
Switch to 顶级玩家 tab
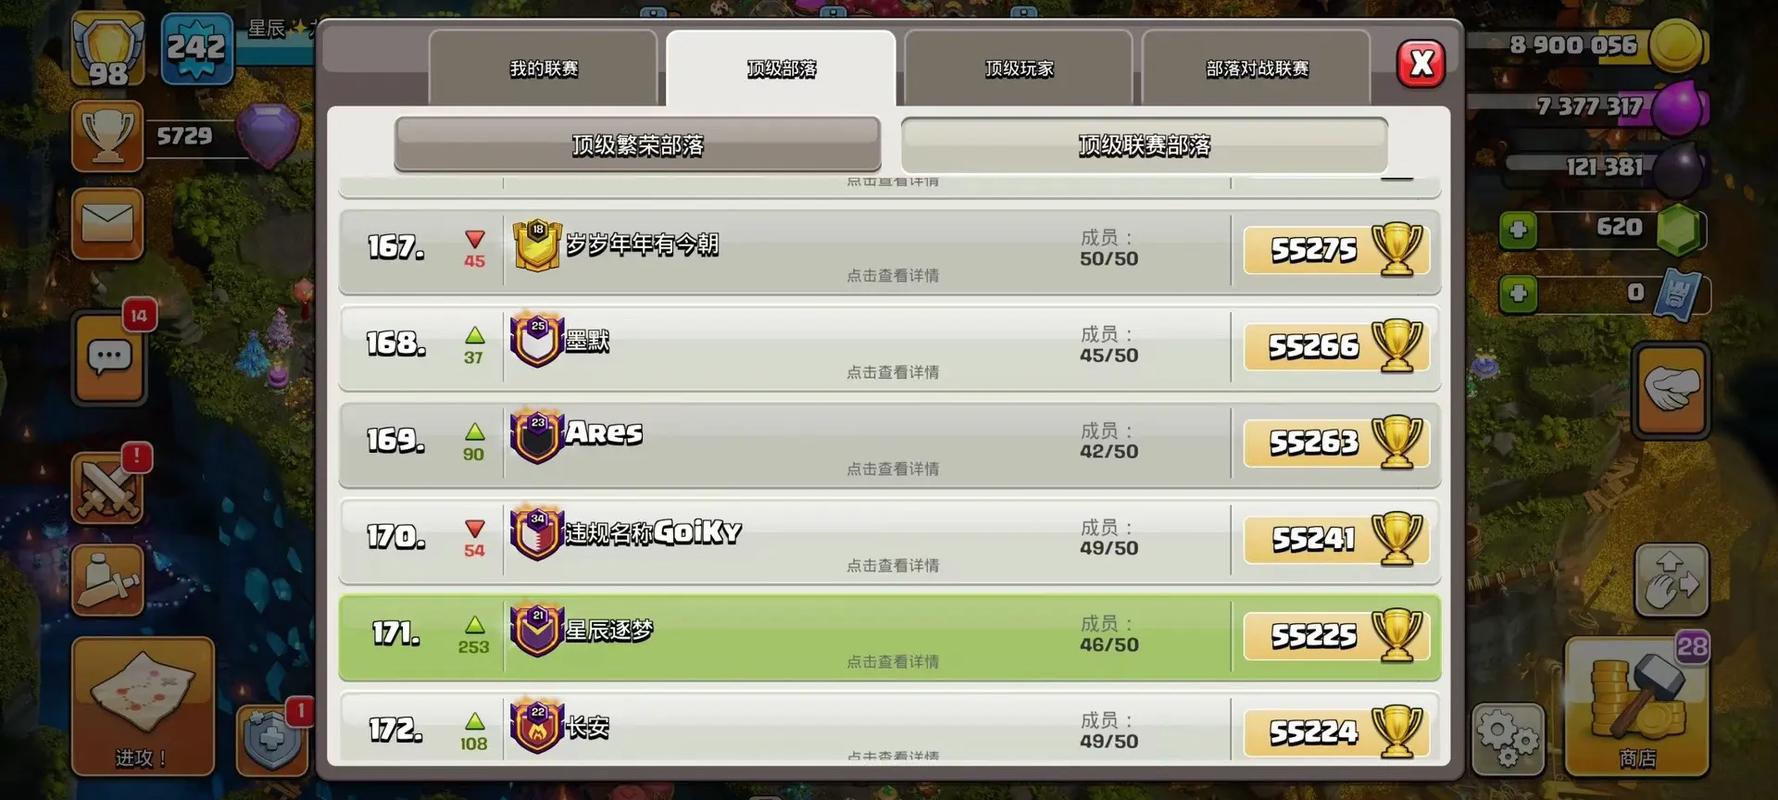1019,68
